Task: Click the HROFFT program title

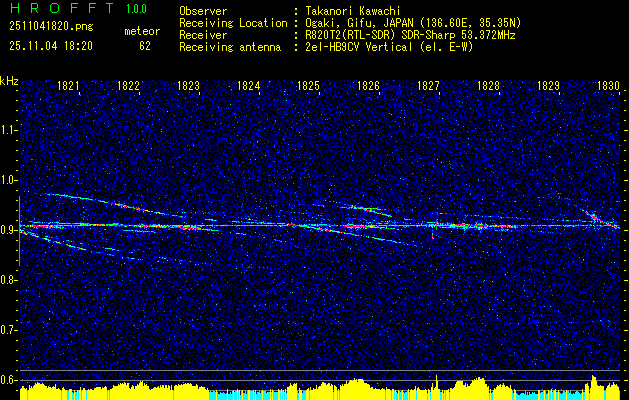Action: (x=61, y=8)
